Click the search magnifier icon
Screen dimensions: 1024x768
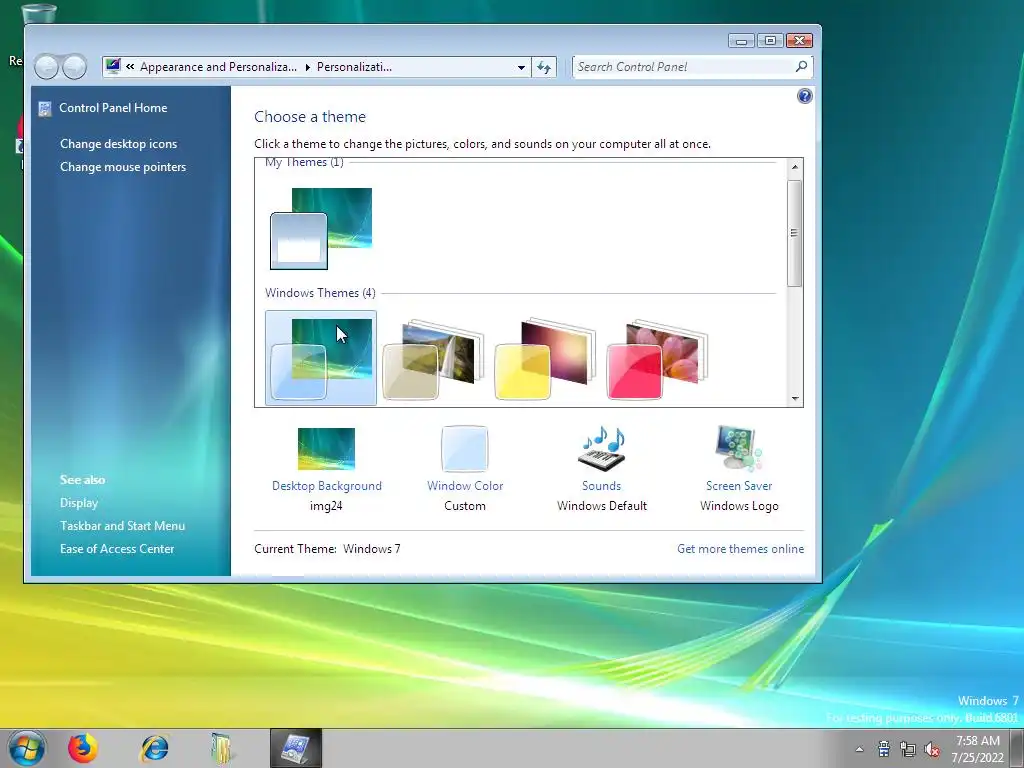(x=801, y=67)
